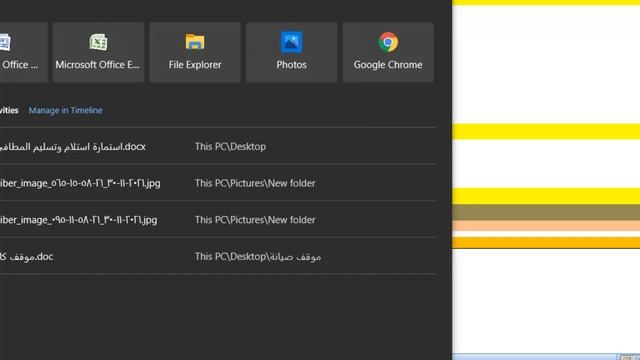Open the recent .docx file on Desktop
The width and height of the screenshot is (640, 360).
[72, 147]
